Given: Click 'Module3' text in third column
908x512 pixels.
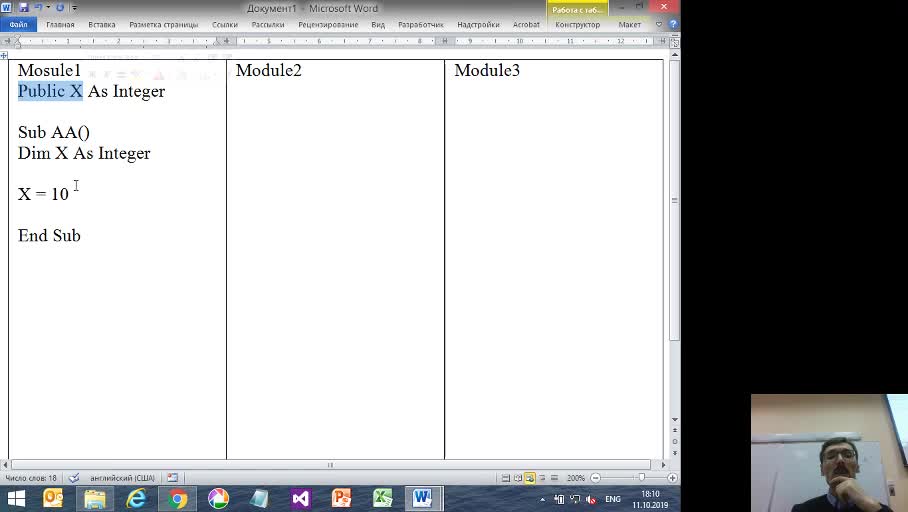Looking at the screenshot, I should (x=487, y=71).
